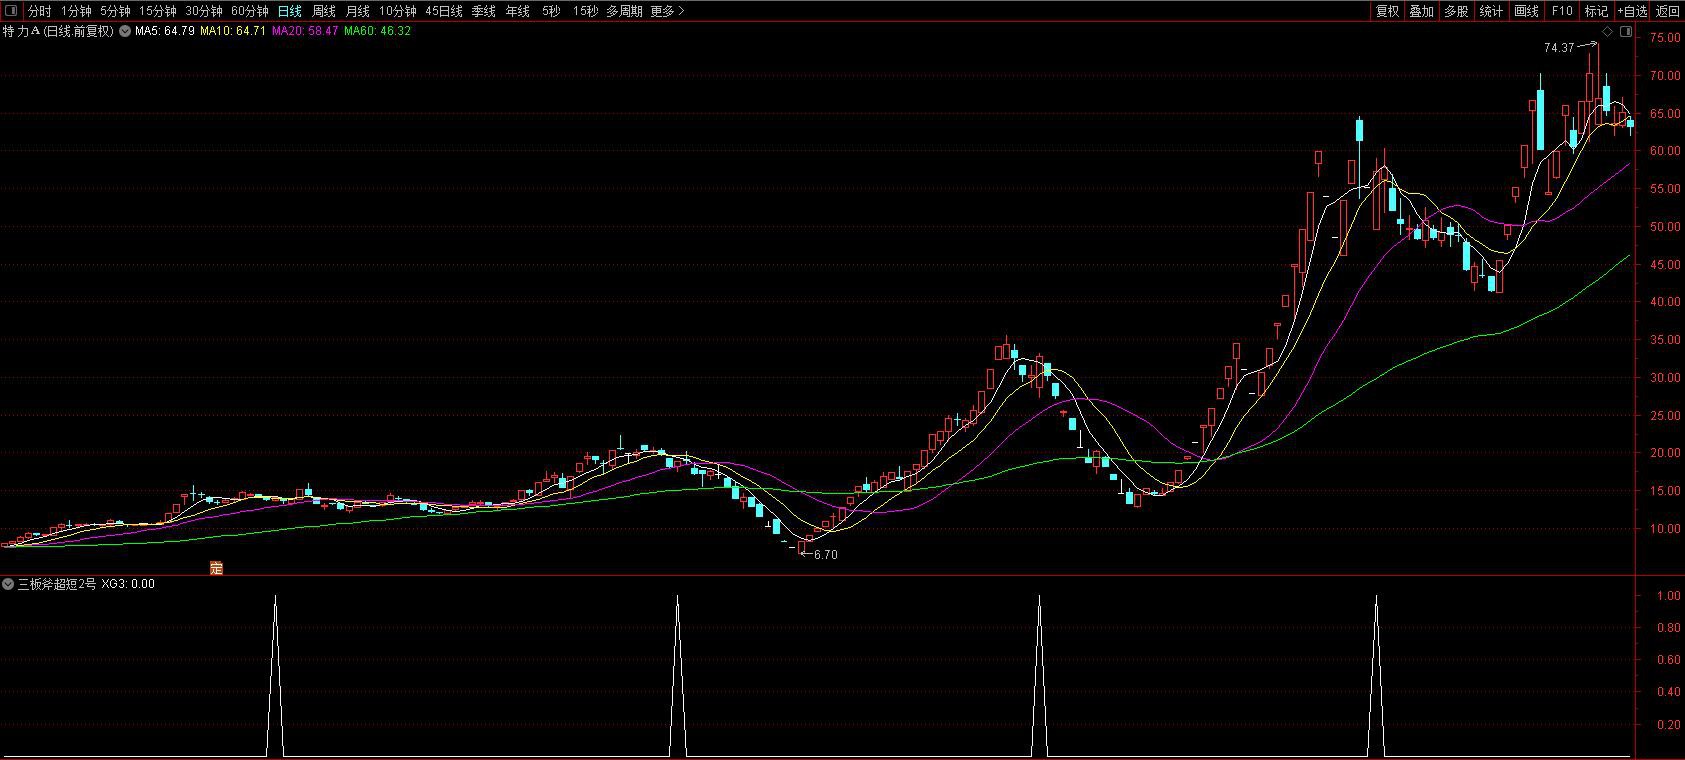Viewport: 1685px width, 760px height.
Task: Click the 10.00 price axis label
Action: (x=1665, y=529)
